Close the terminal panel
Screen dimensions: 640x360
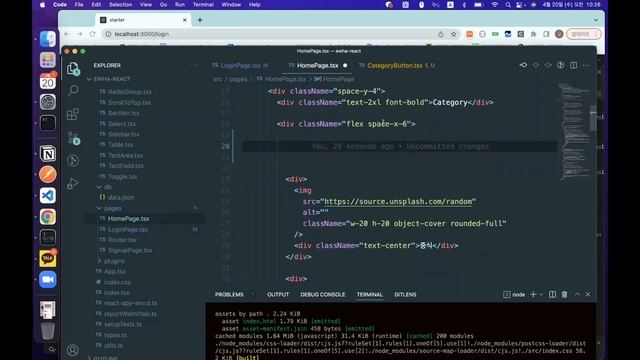[x=588, y=294]
